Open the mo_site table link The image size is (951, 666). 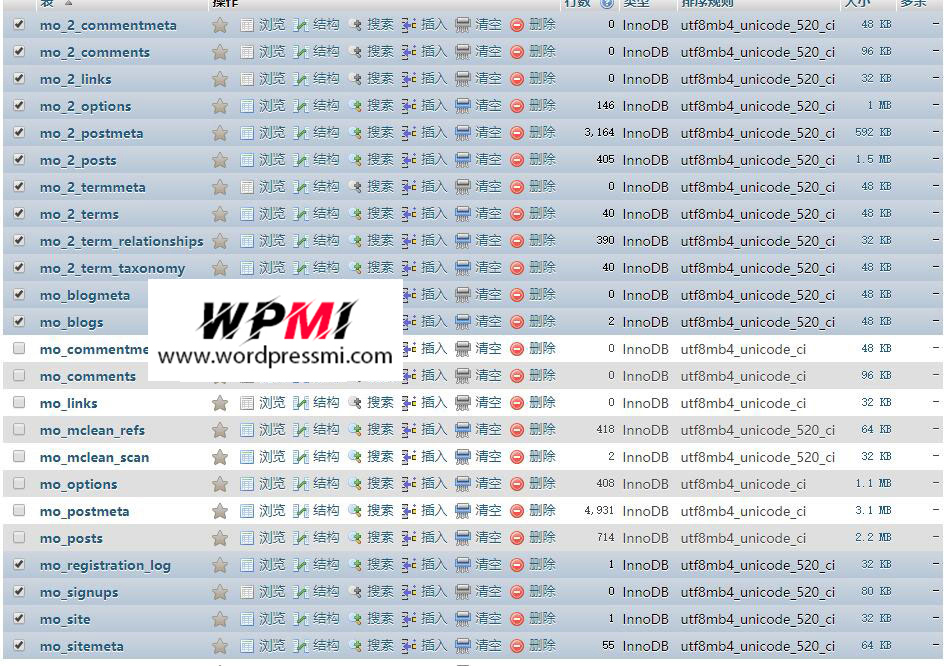click(65, 619)
